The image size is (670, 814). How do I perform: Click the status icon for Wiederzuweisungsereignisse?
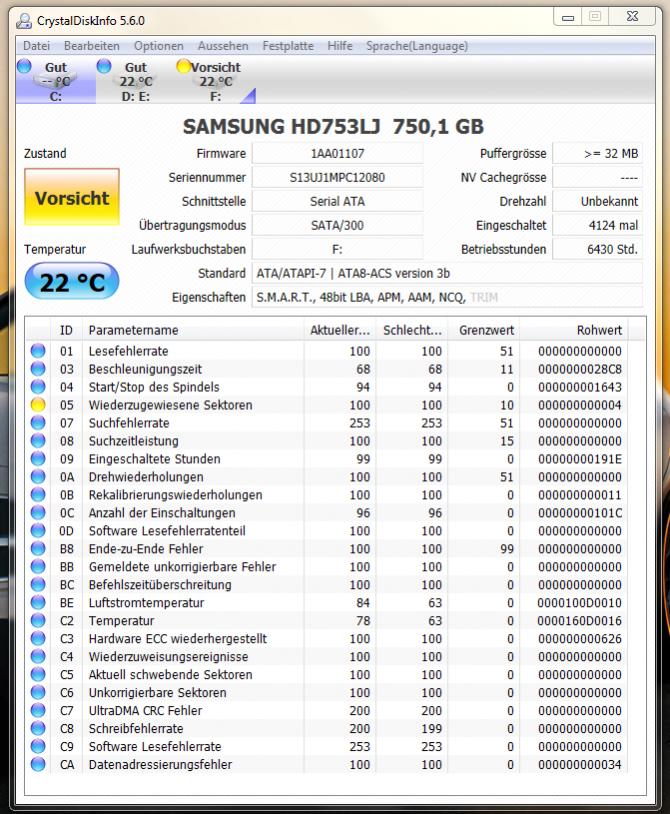tap(38, 657)
